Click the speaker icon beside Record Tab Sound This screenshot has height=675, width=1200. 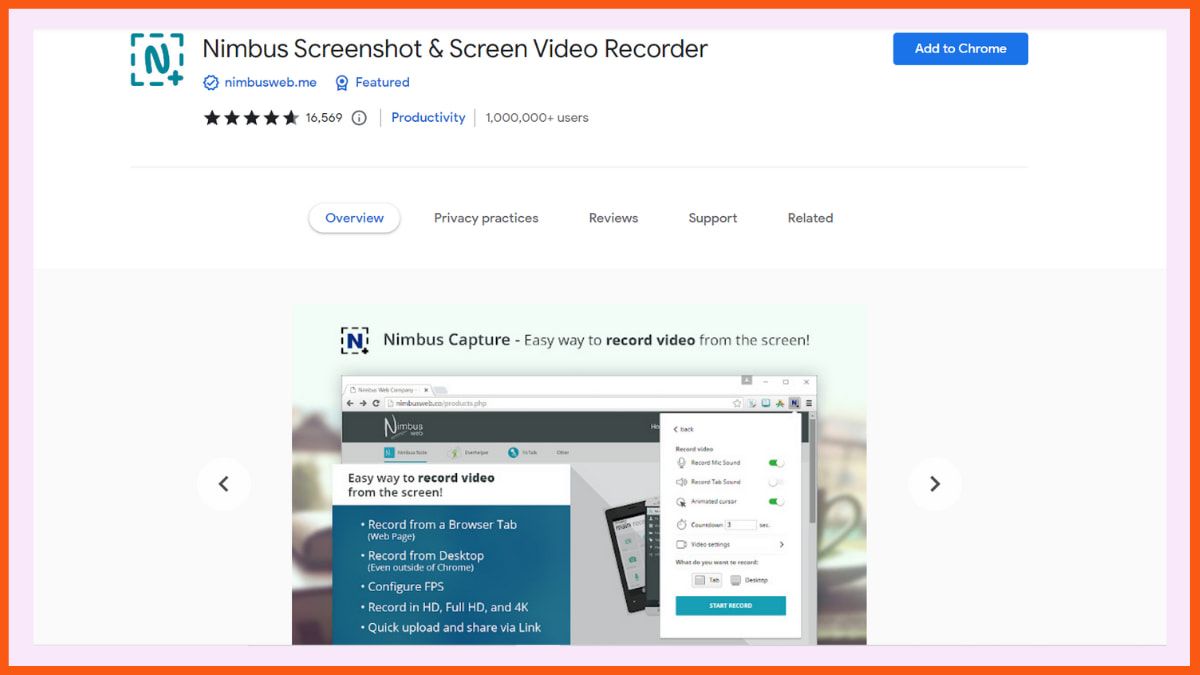pyautogui.click(x=682, y=482)
